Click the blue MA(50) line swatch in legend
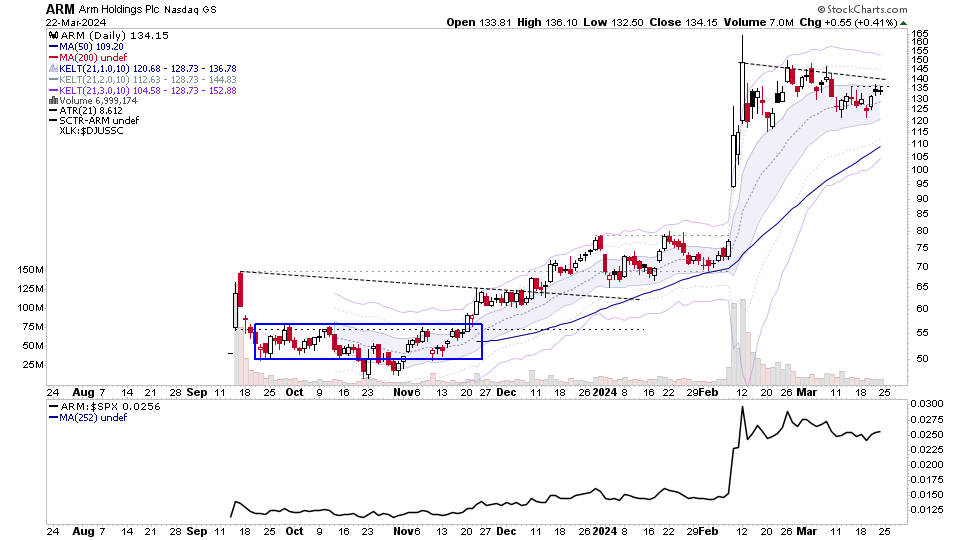 (x=53, y=47)
